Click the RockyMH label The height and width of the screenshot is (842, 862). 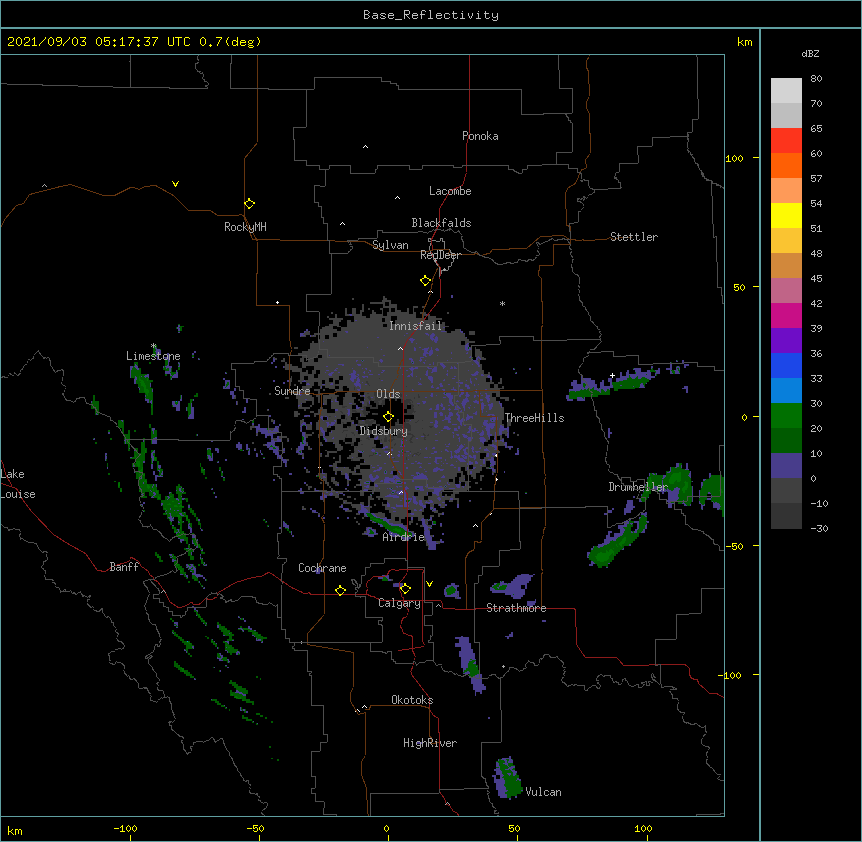[x=245, y=227]
